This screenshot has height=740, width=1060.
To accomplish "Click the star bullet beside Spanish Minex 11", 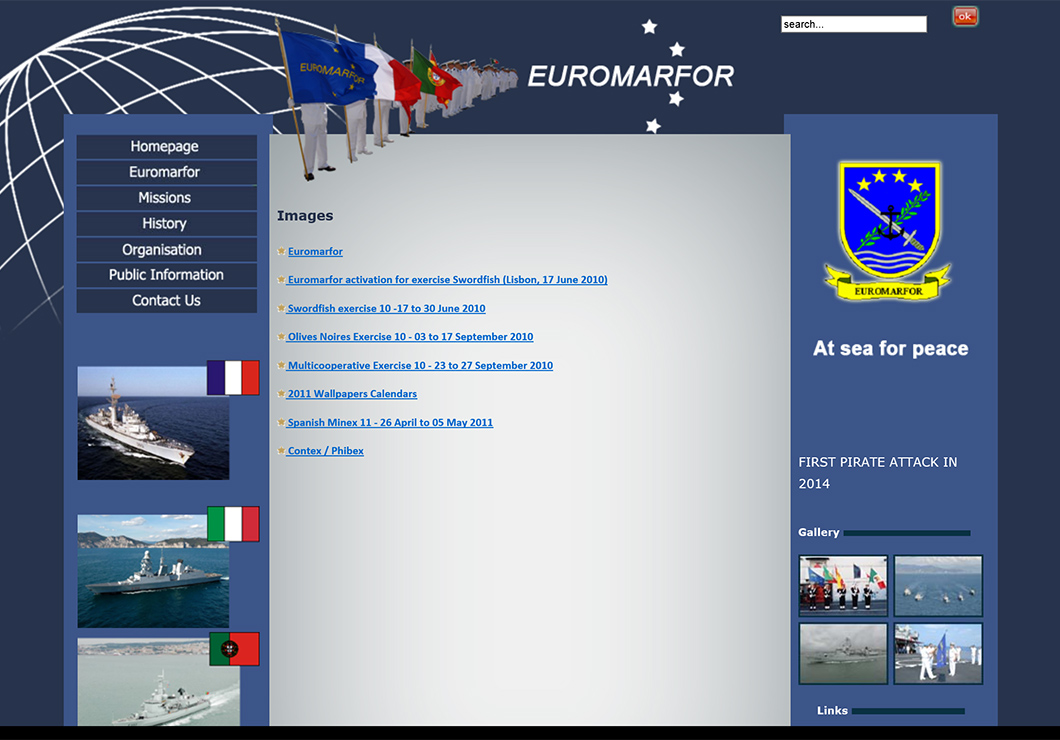I will tap(281, 422).
